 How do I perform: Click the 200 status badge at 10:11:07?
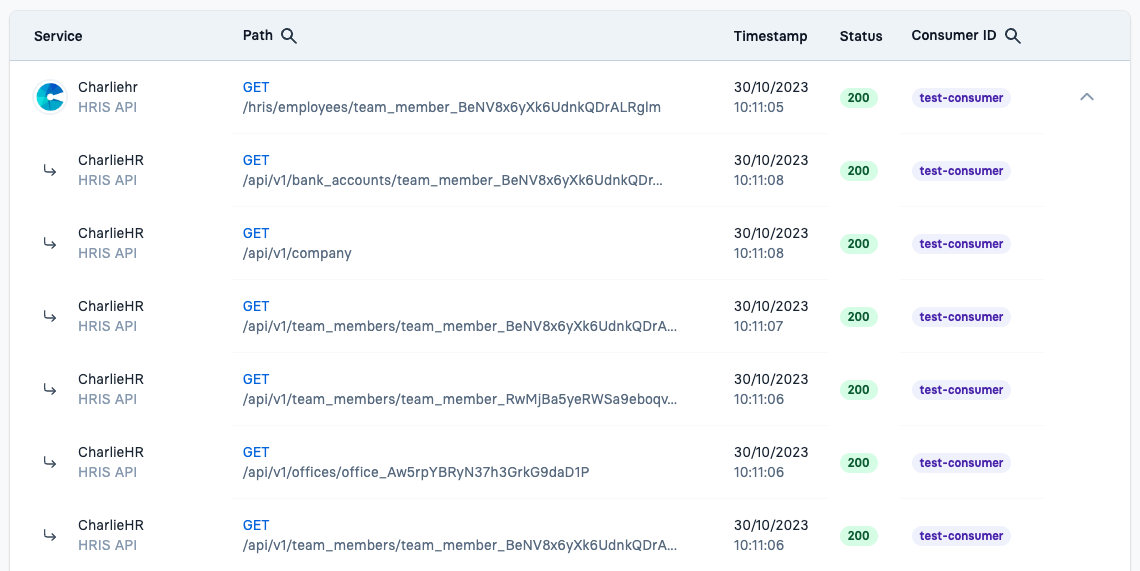pos(859,316)
